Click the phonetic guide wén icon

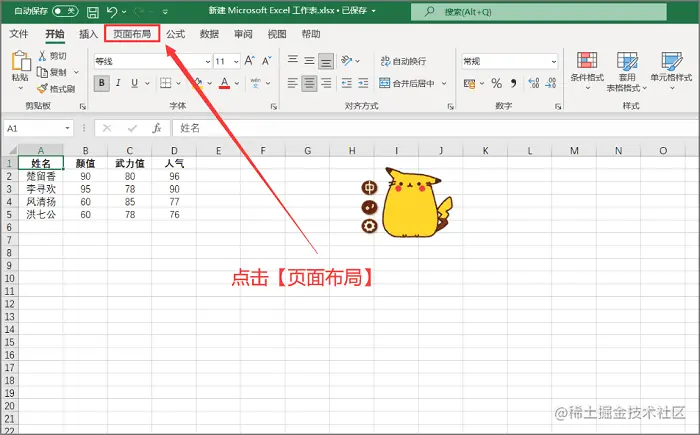(255, 83)
